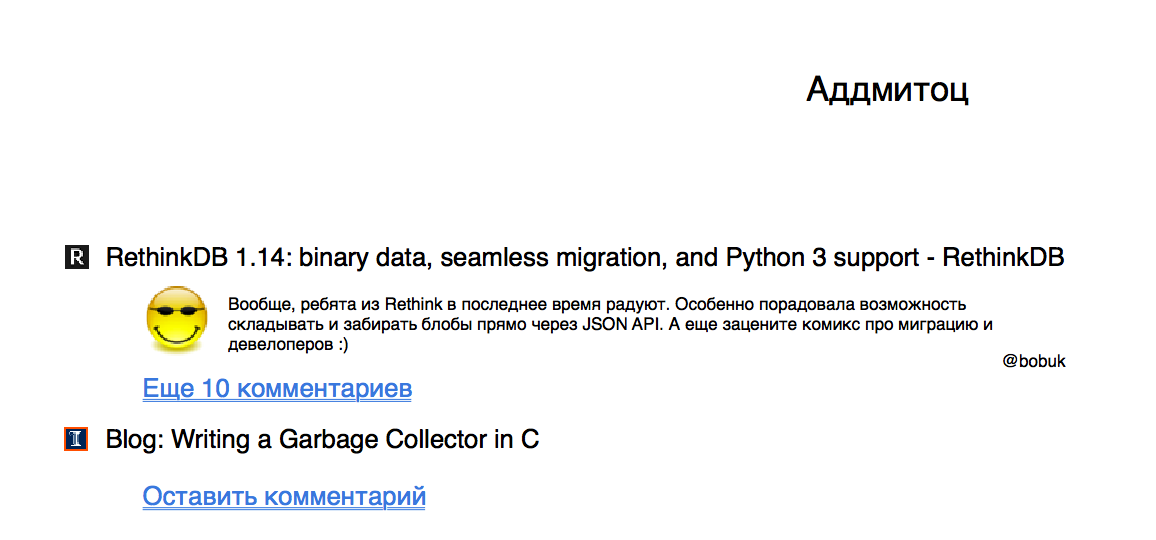Open the @bobuk author handle
The height and width of the screenshot is (540, 1156).
click(1034, 362)
